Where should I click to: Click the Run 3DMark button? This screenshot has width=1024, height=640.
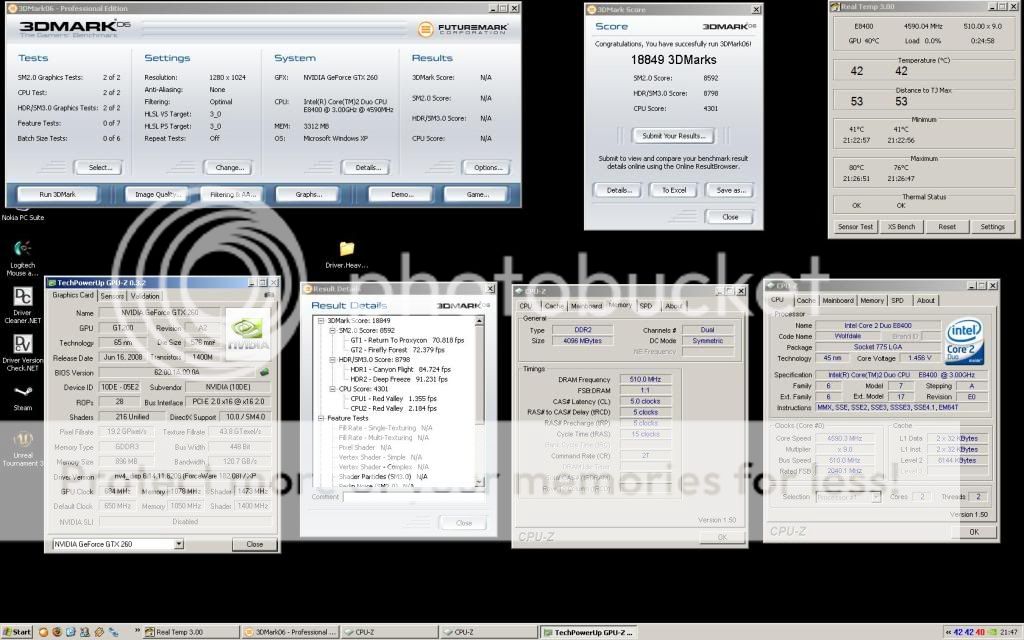coord(57,195)
